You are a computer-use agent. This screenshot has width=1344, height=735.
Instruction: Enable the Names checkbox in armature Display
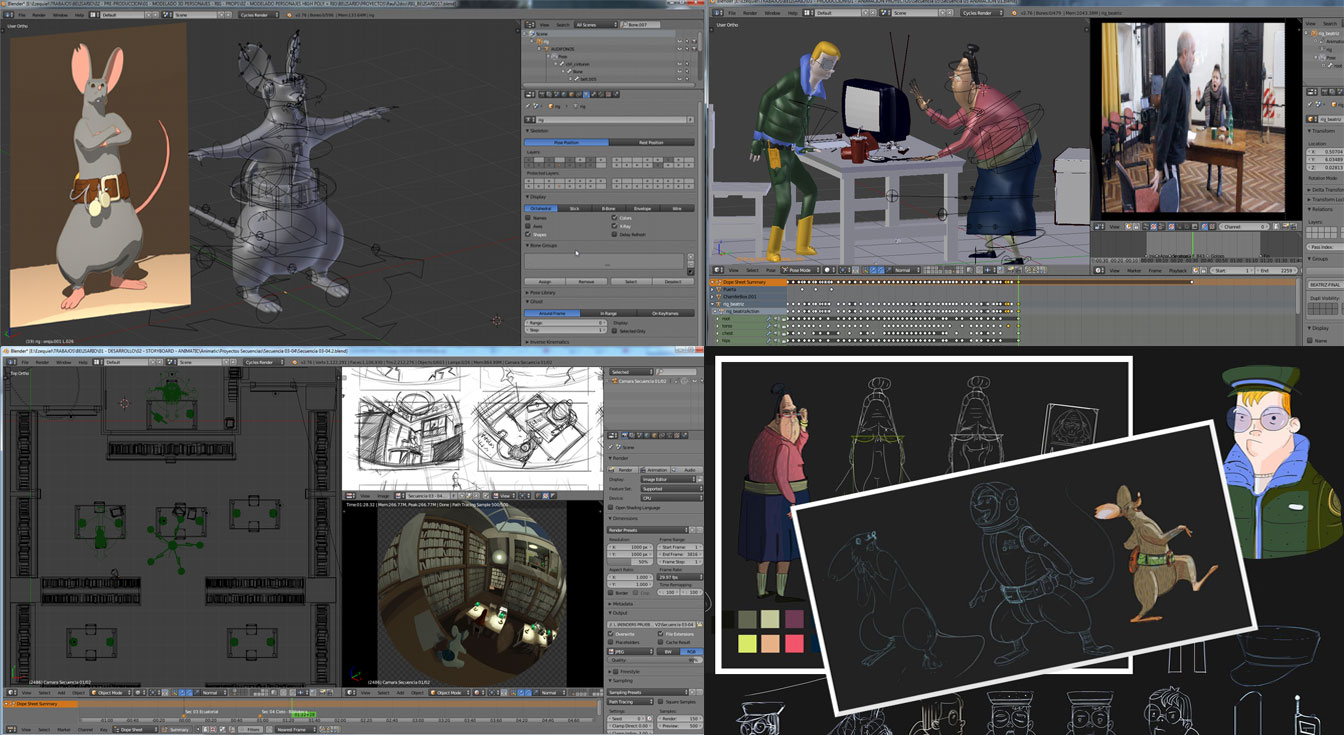tap(528, 218)
